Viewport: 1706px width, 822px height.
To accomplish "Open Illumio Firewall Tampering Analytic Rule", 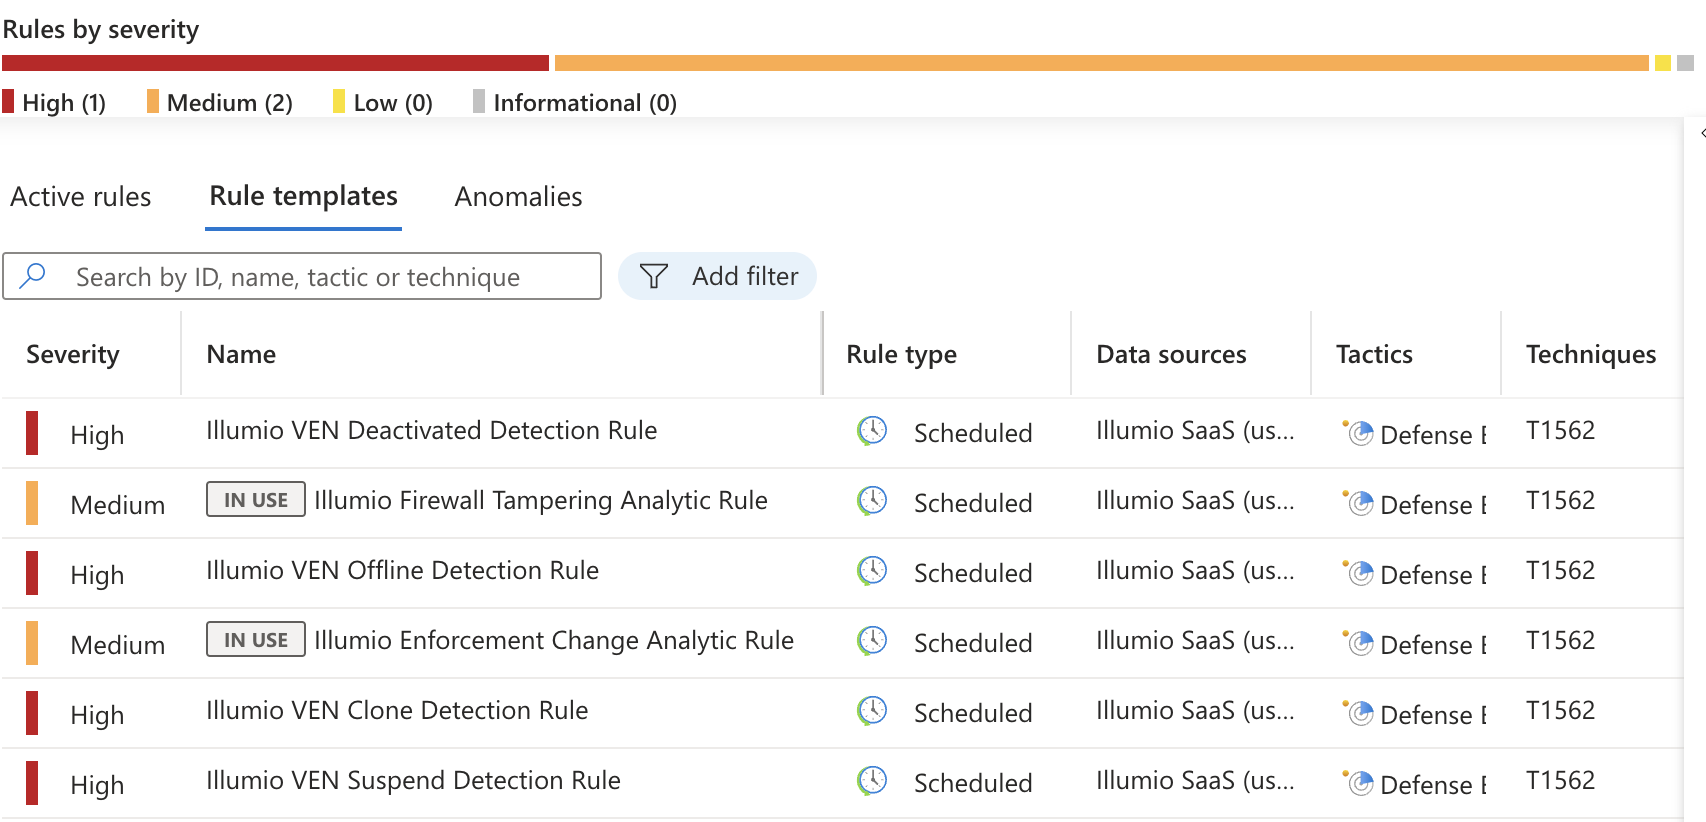I will point(541,500).
